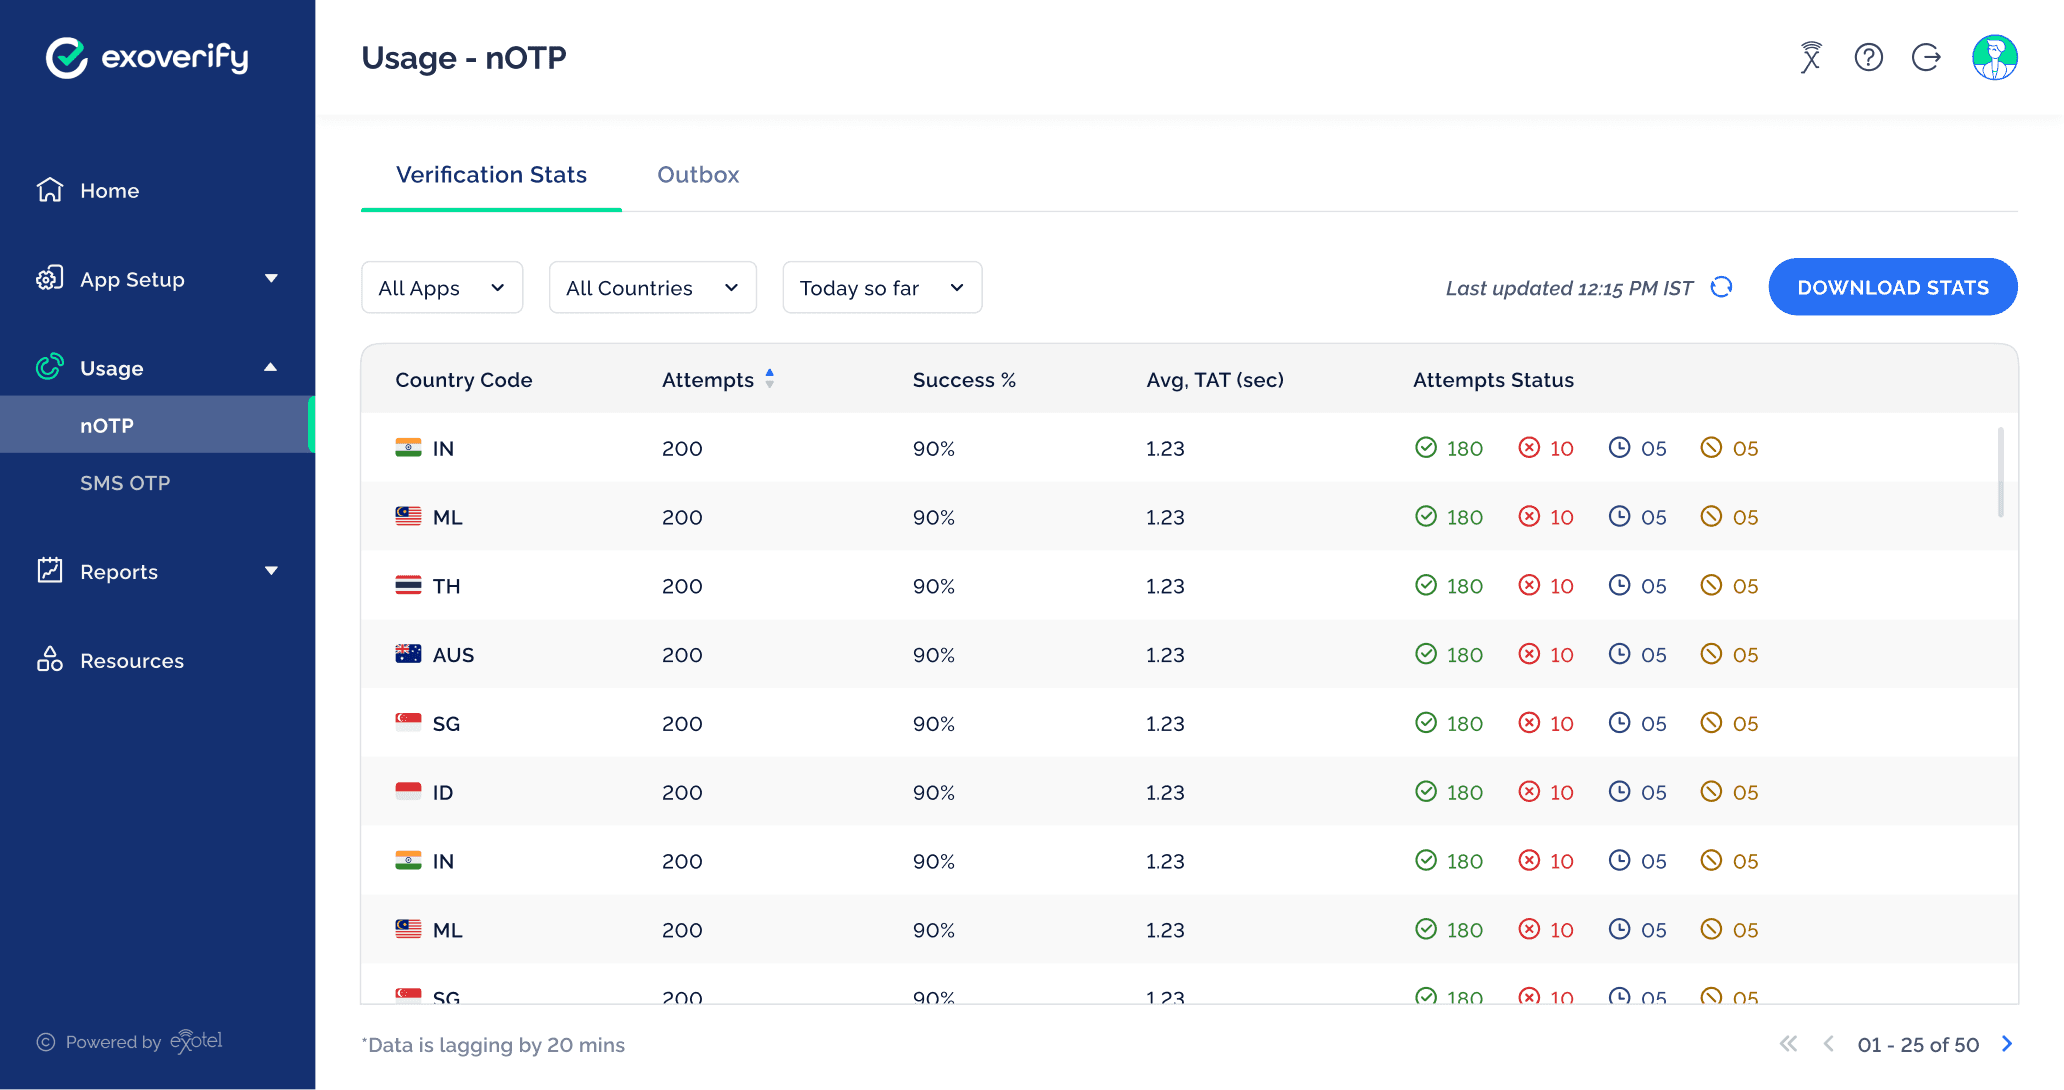The width and height of the screenshot is (2064, 1090).
Task: Open the All Apps dropdown
Action: tap(441, 288)
